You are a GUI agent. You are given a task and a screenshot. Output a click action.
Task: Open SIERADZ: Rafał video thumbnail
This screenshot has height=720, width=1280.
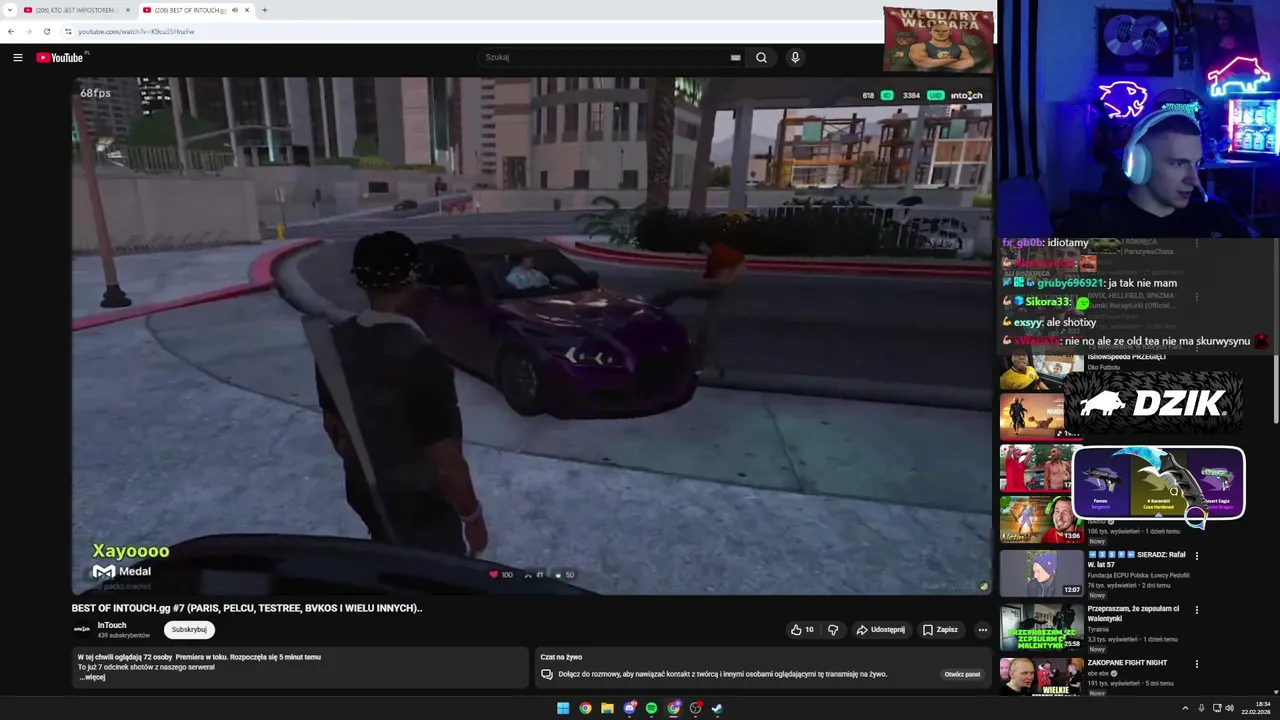[x=1041, y=573]
